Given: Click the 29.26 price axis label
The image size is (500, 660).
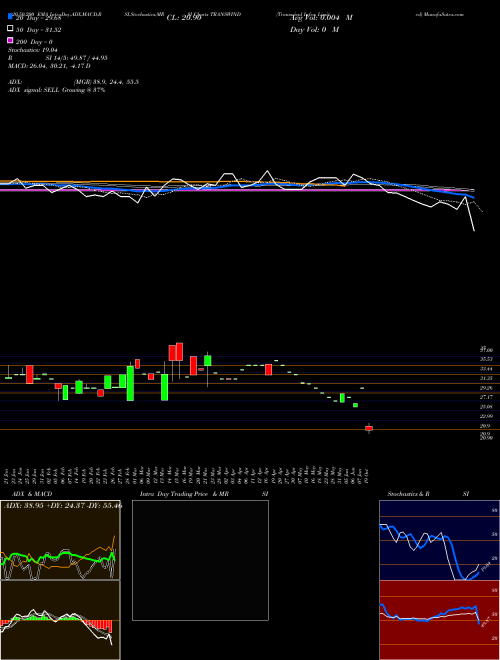Looking at the screenshot, I should coord(487,388).
